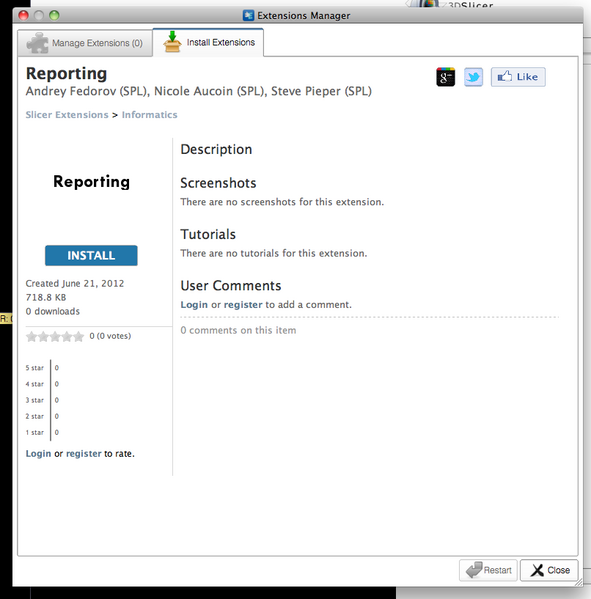Click the '0 downloads' text
The image size is (591, 599).
(53, 311)
